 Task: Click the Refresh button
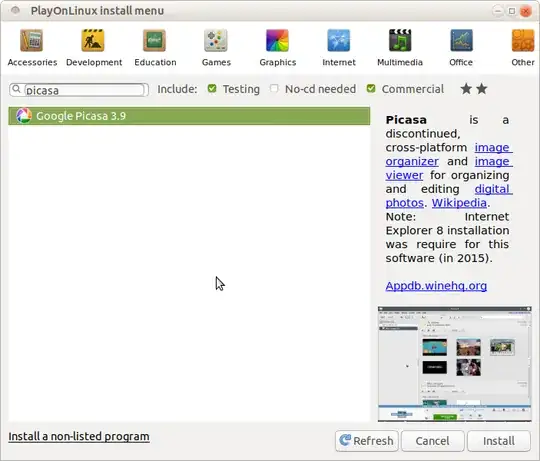(x=366, y=441)
